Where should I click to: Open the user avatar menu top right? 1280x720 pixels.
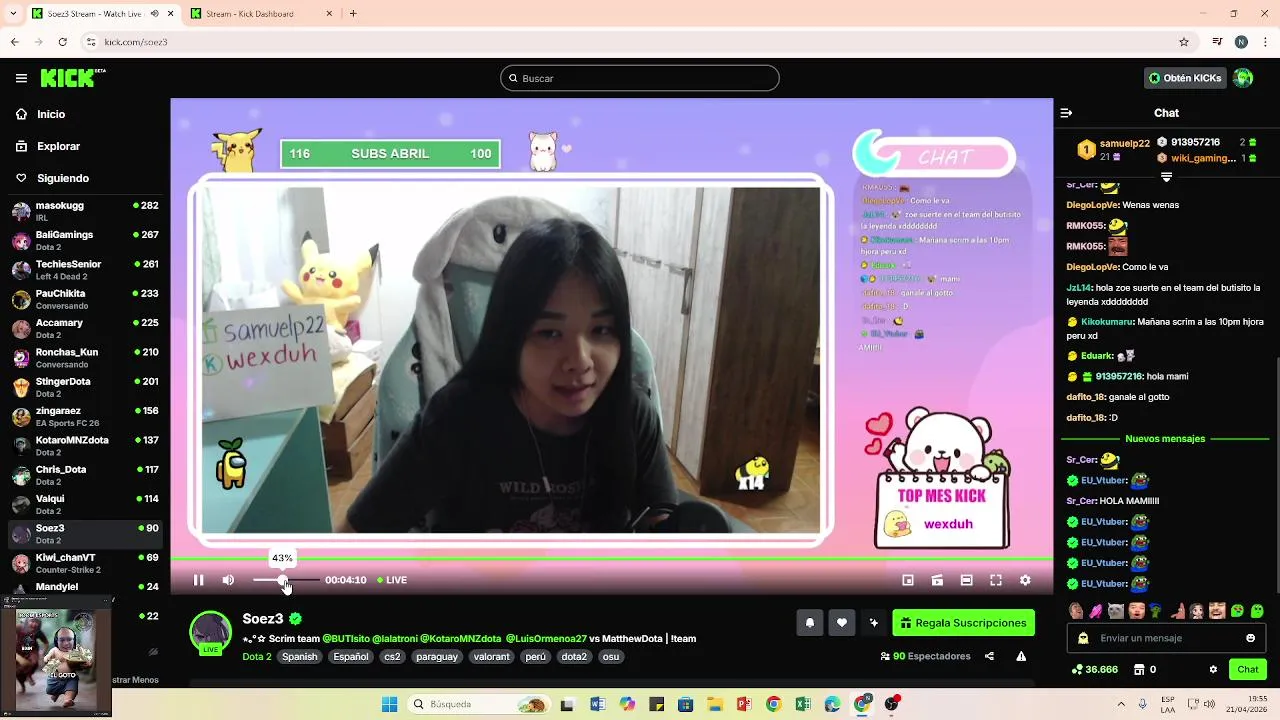tap(1243, 78)
